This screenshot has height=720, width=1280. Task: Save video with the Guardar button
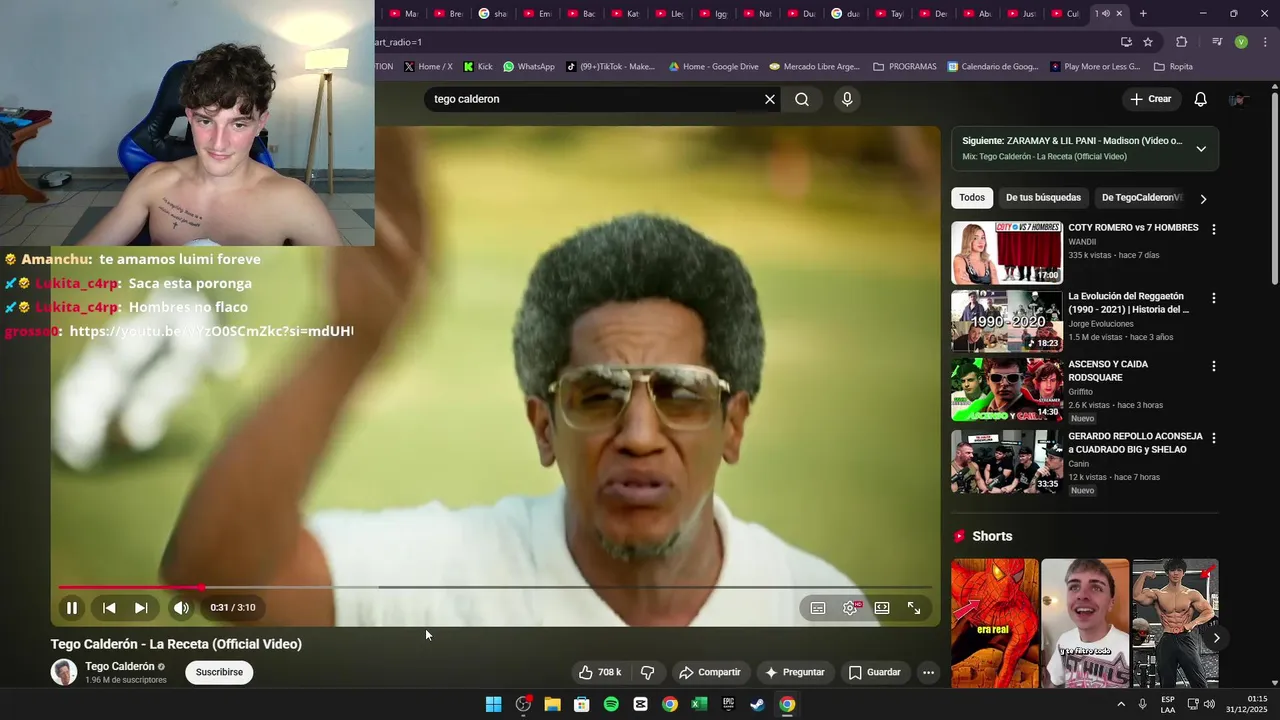875,672
